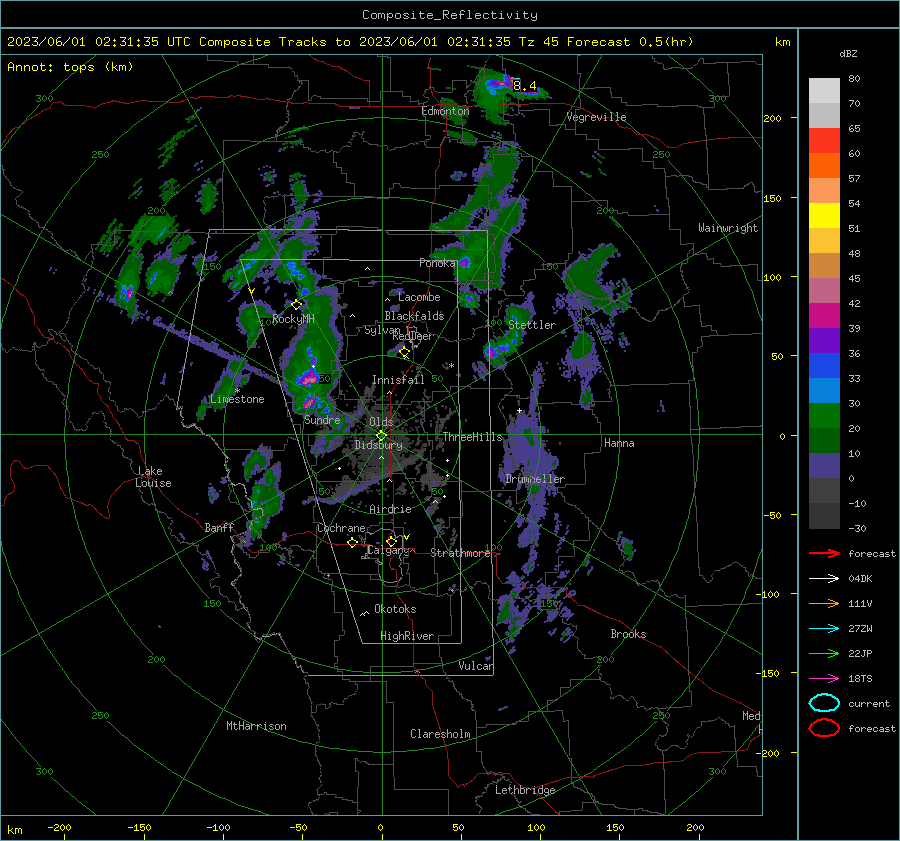Click the Okotoks city label
Viewport: 900px width, 841px height.
click(x=395, y=609)
